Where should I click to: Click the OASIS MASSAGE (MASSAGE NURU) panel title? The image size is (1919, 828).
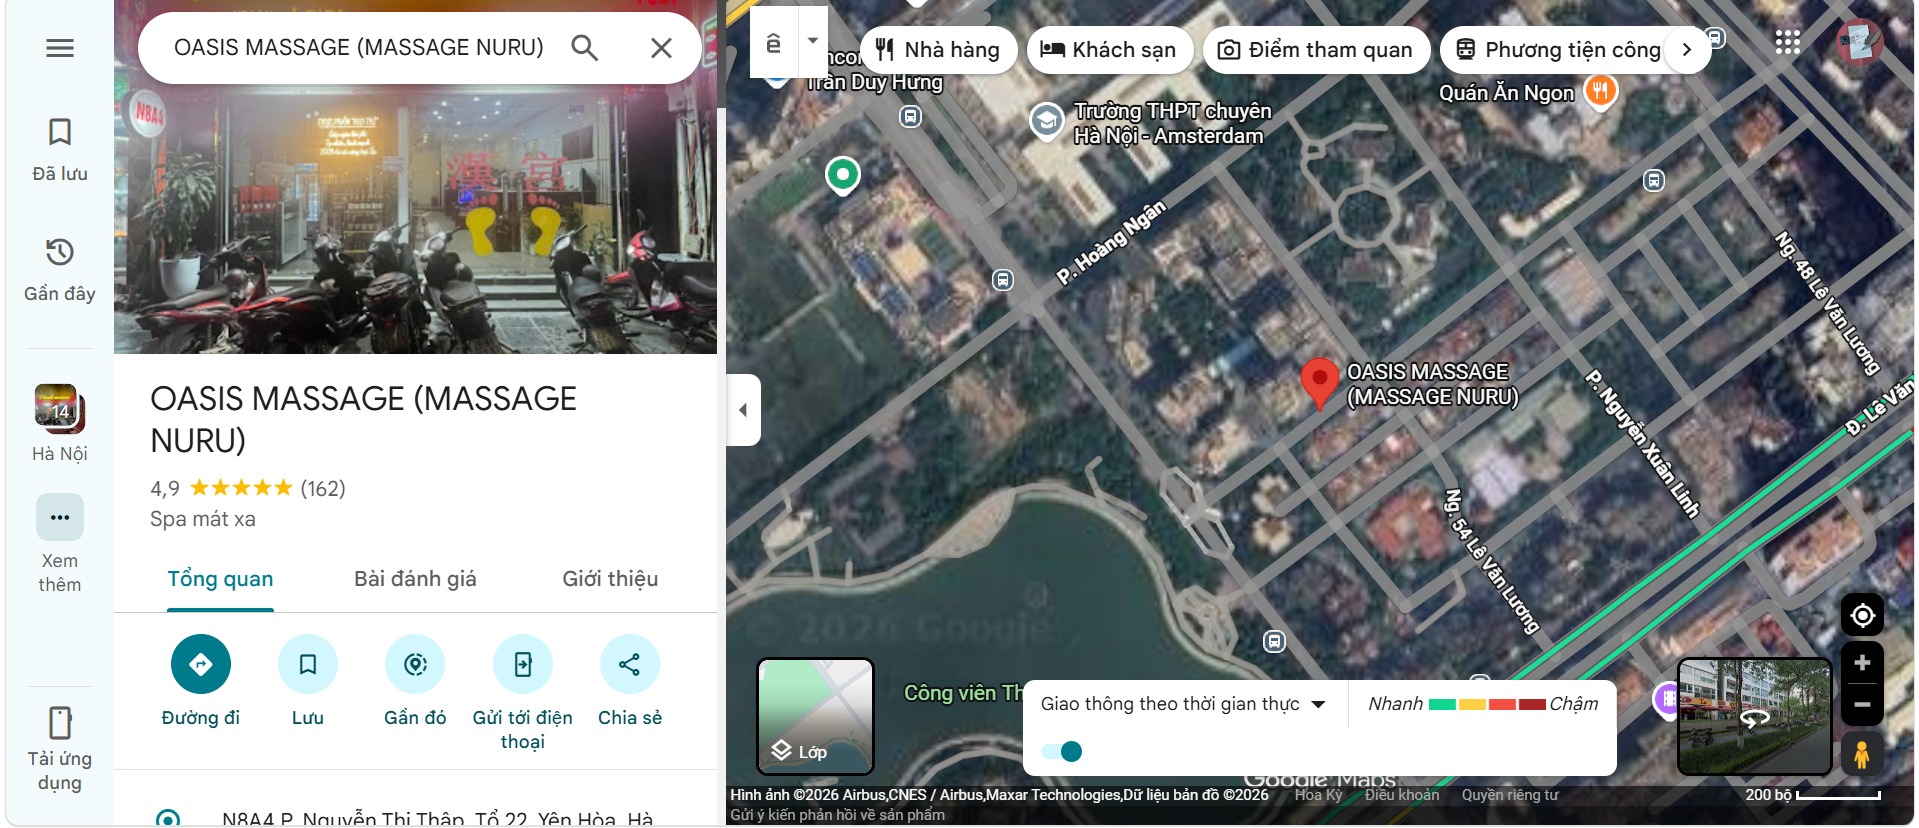tap(363, 419)
